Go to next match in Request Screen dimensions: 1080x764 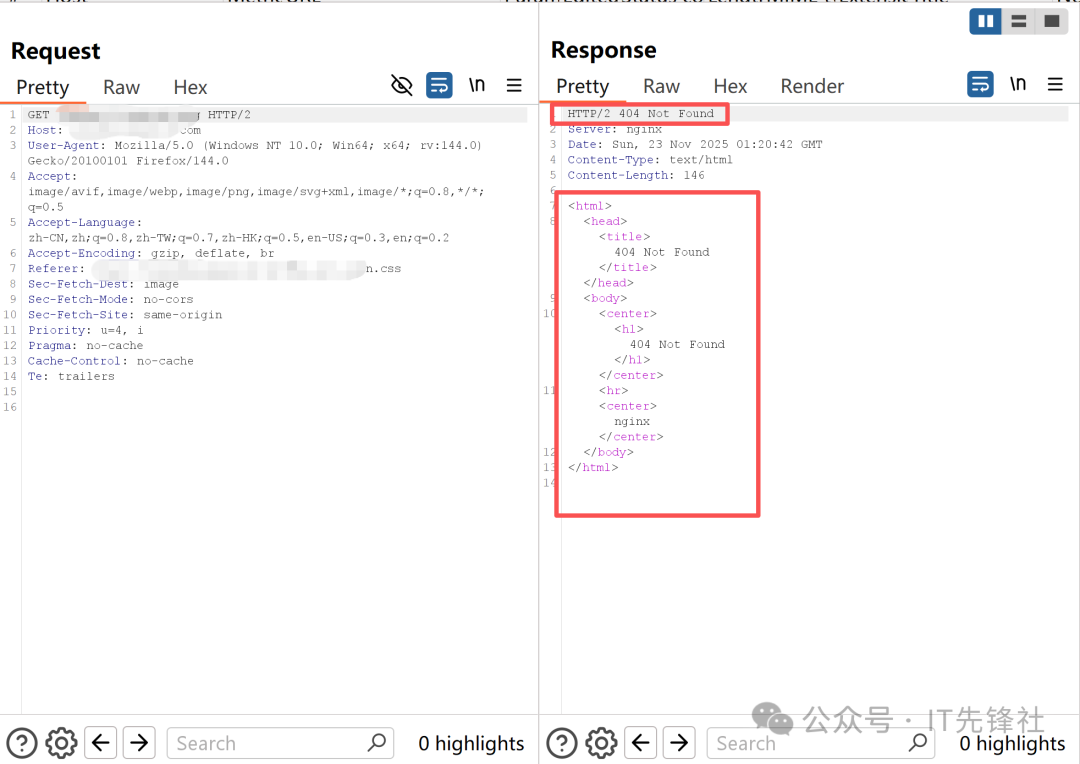[x=139, y=743]
